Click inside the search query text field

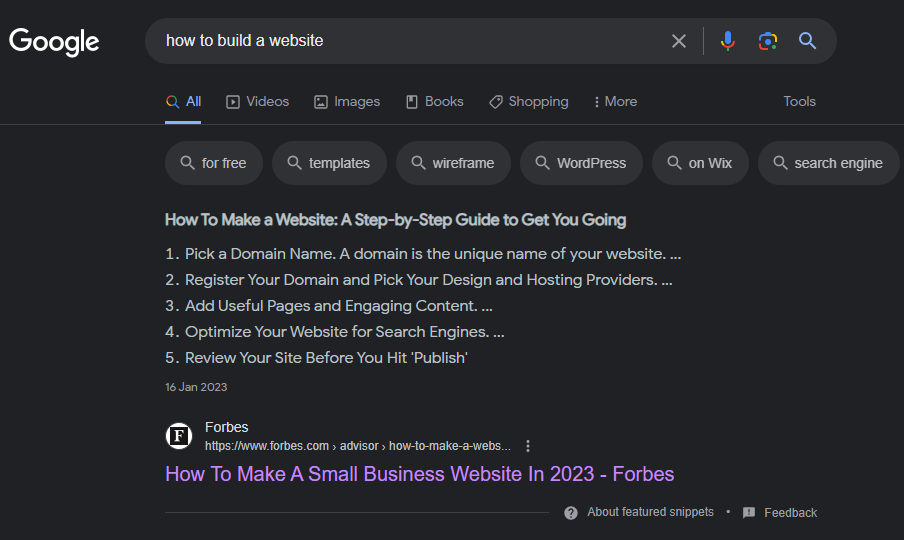pos(400,41)
